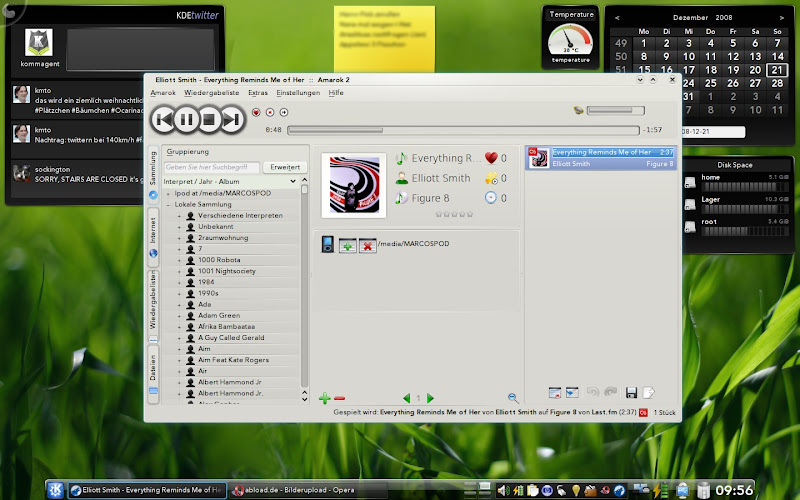Image resolution: width=800 pixels, height=500 pixels.
Task: Click the iPod media device icon
Action: 328,244
